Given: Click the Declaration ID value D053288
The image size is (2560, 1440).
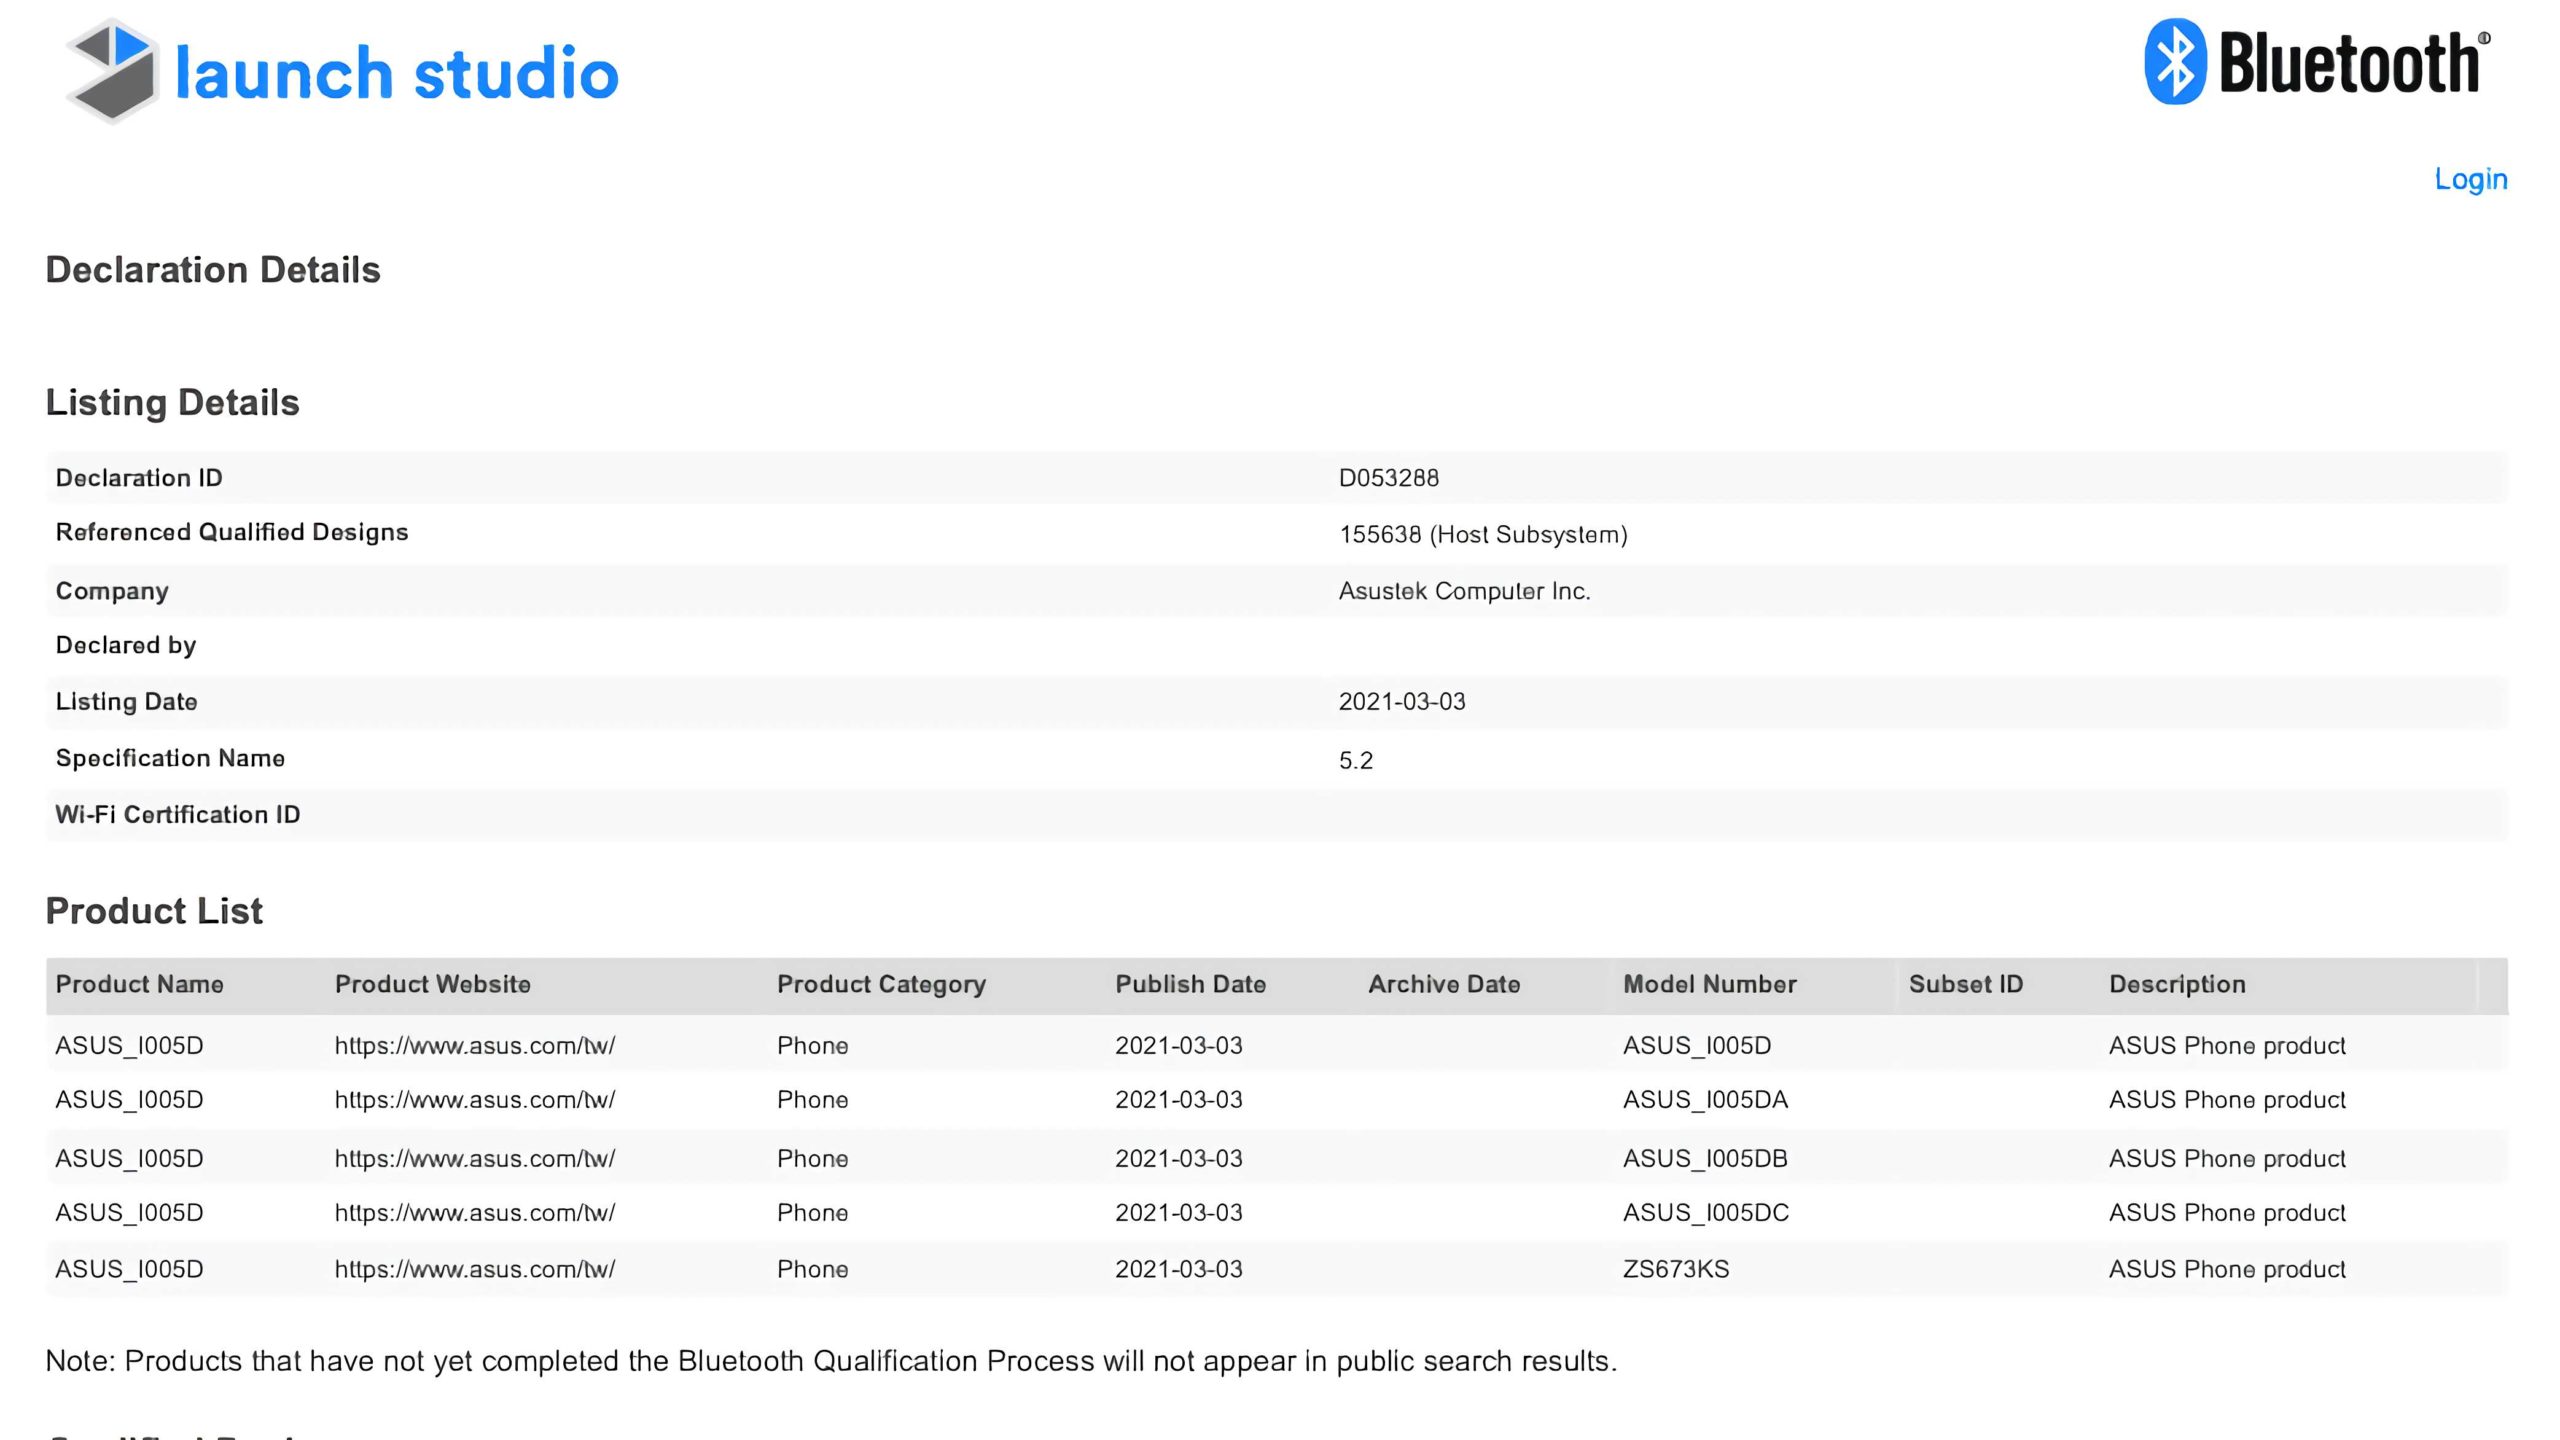Looking at the screenshot, I should [1388, 478].
